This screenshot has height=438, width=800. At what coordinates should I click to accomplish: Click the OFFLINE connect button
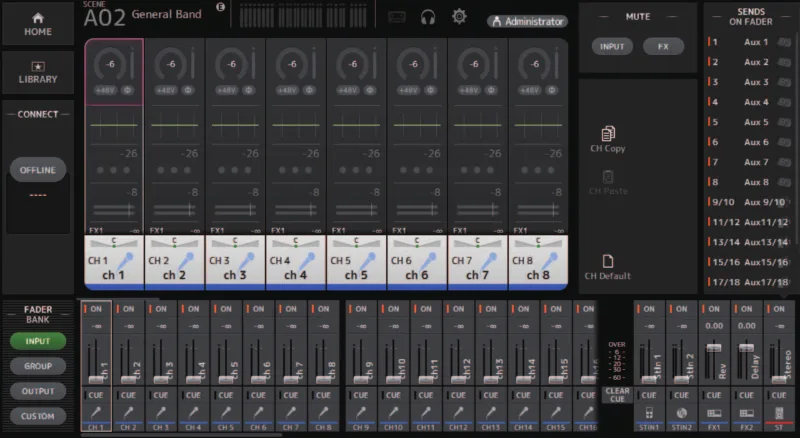point(38,170)
